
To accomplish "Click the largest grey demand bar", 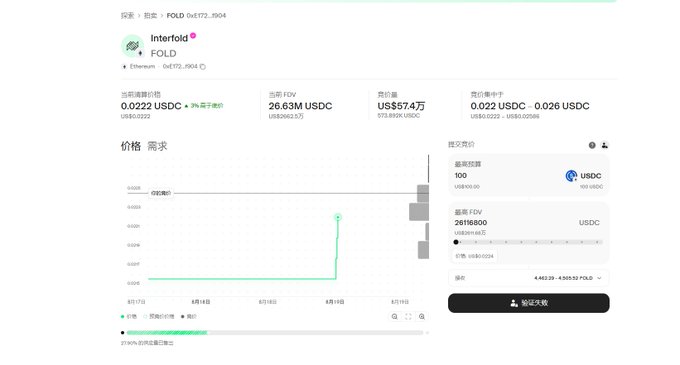I will (419, 212).
